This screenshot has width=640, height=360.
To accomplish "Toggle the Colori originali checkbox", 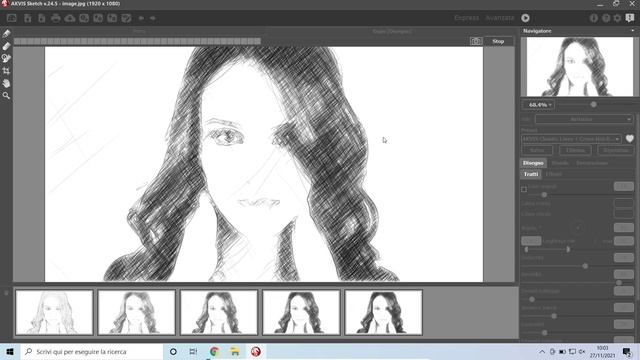I will pyautogui.click(x=524, y=189).
